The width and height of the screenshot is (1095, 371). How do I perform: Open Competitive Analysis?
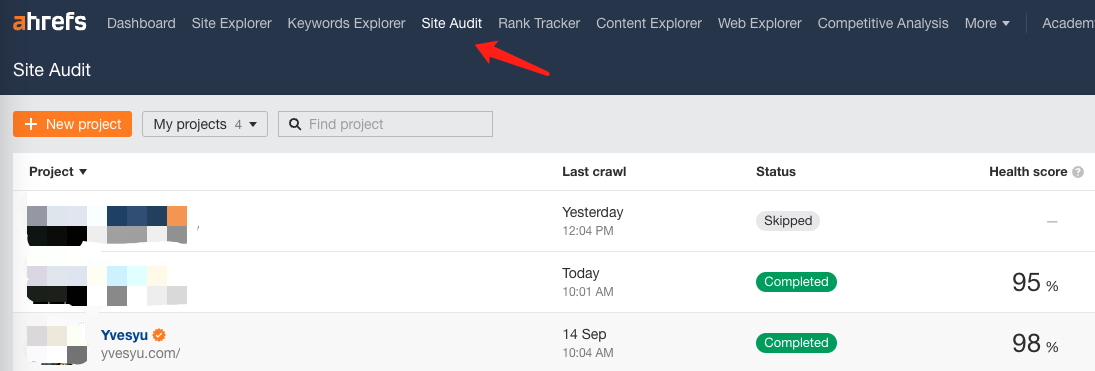point(883,23)
